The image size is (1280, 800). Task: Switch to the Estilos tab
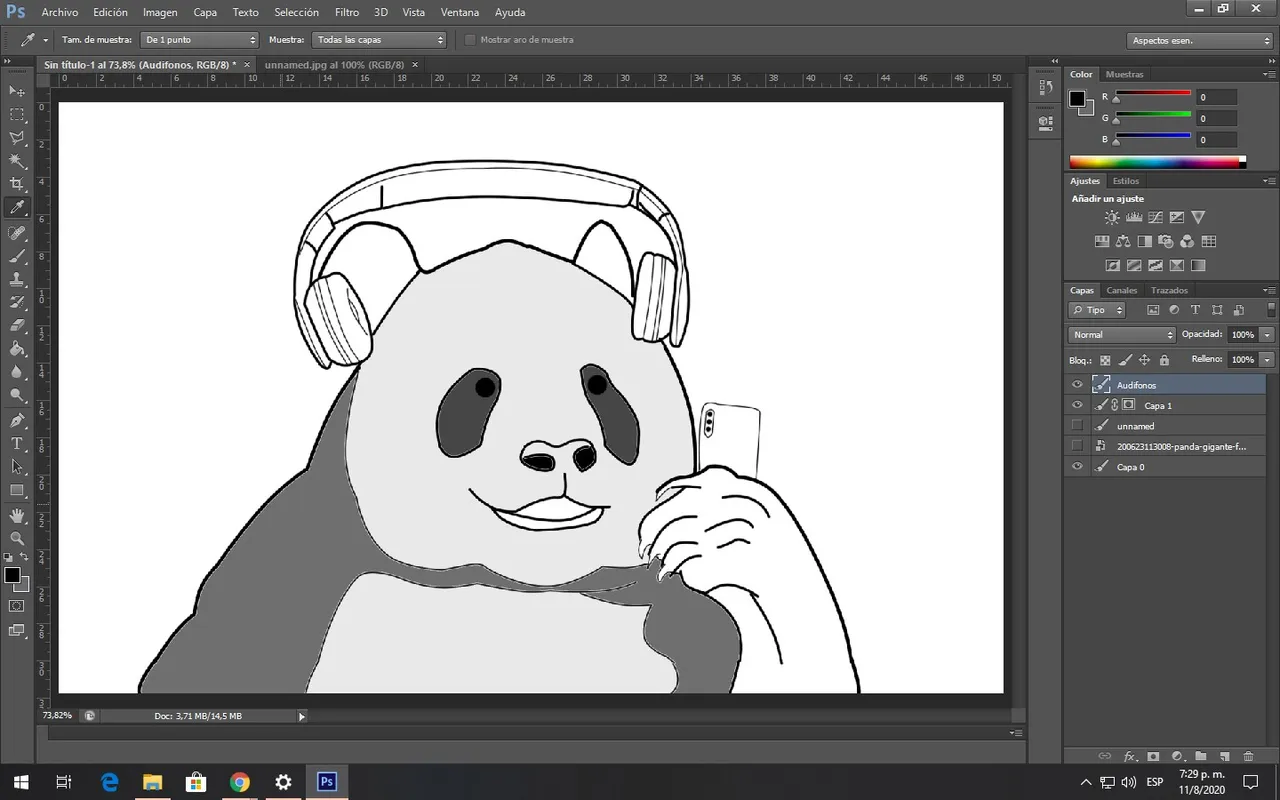(1126, 181)
